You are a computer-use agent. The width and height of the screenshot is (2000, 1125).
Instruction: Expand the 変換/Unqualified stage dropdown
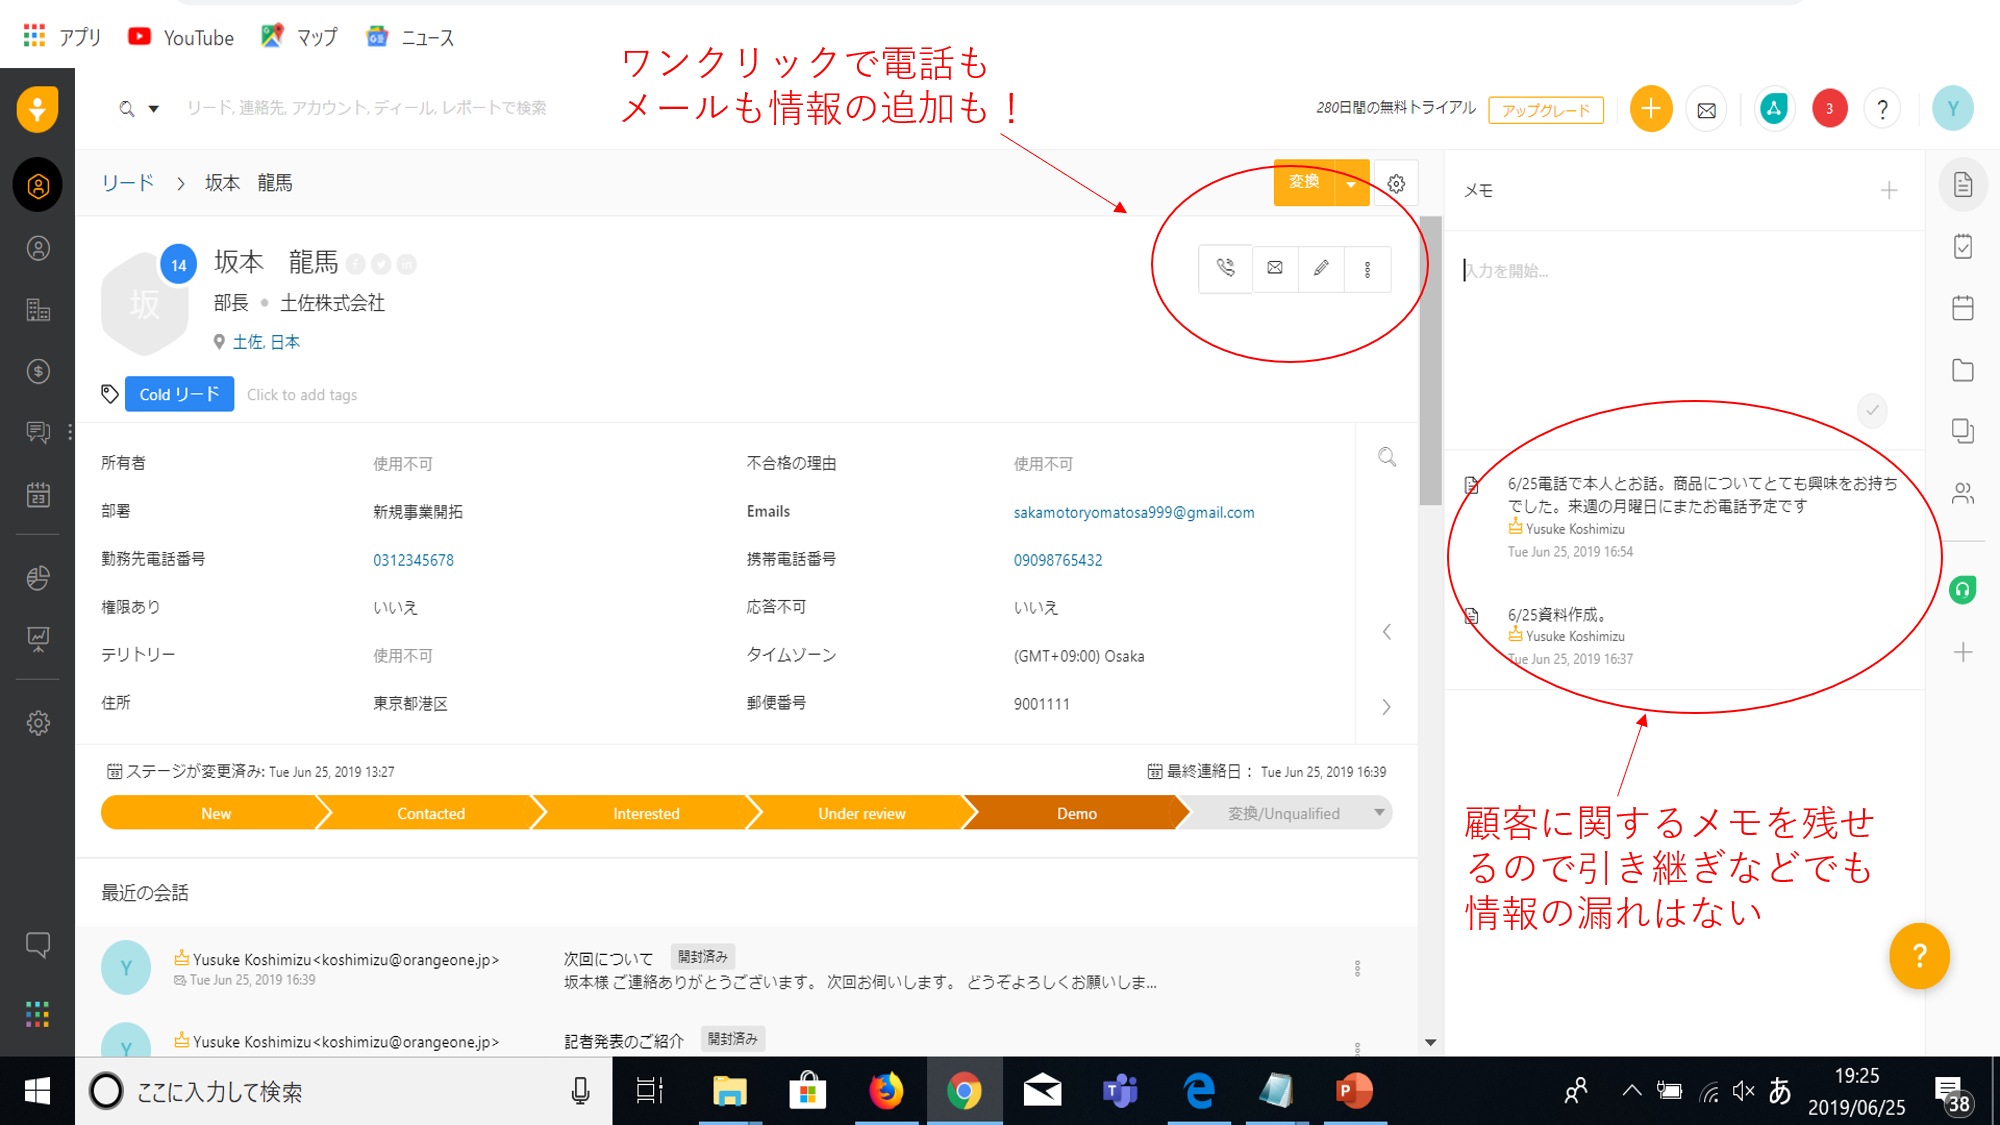coord(1379,812)
